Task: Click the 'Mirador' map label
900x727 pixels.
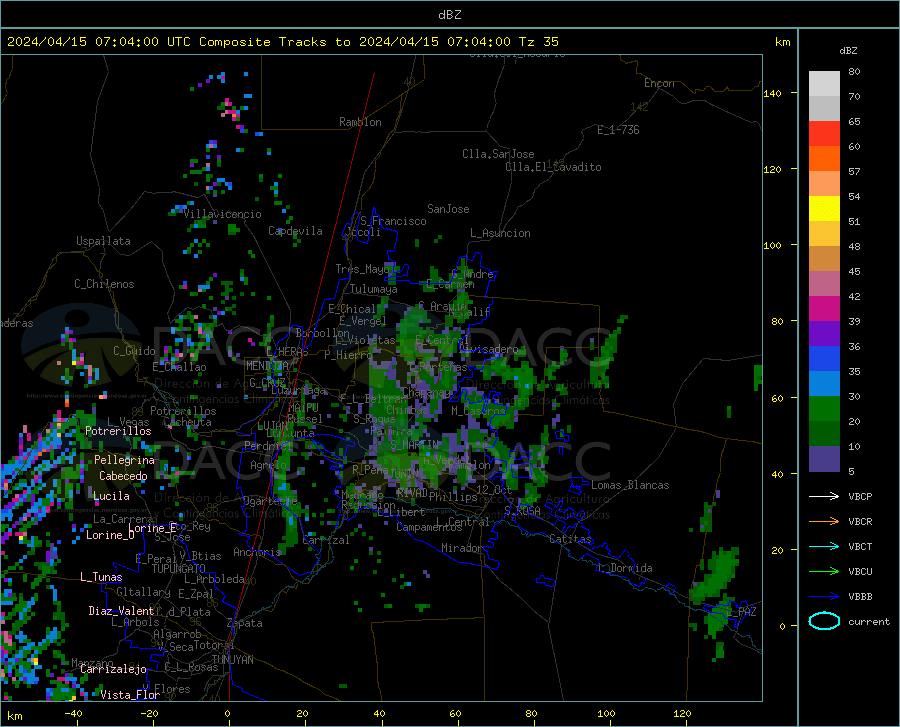Action: (x=461, y=548)
